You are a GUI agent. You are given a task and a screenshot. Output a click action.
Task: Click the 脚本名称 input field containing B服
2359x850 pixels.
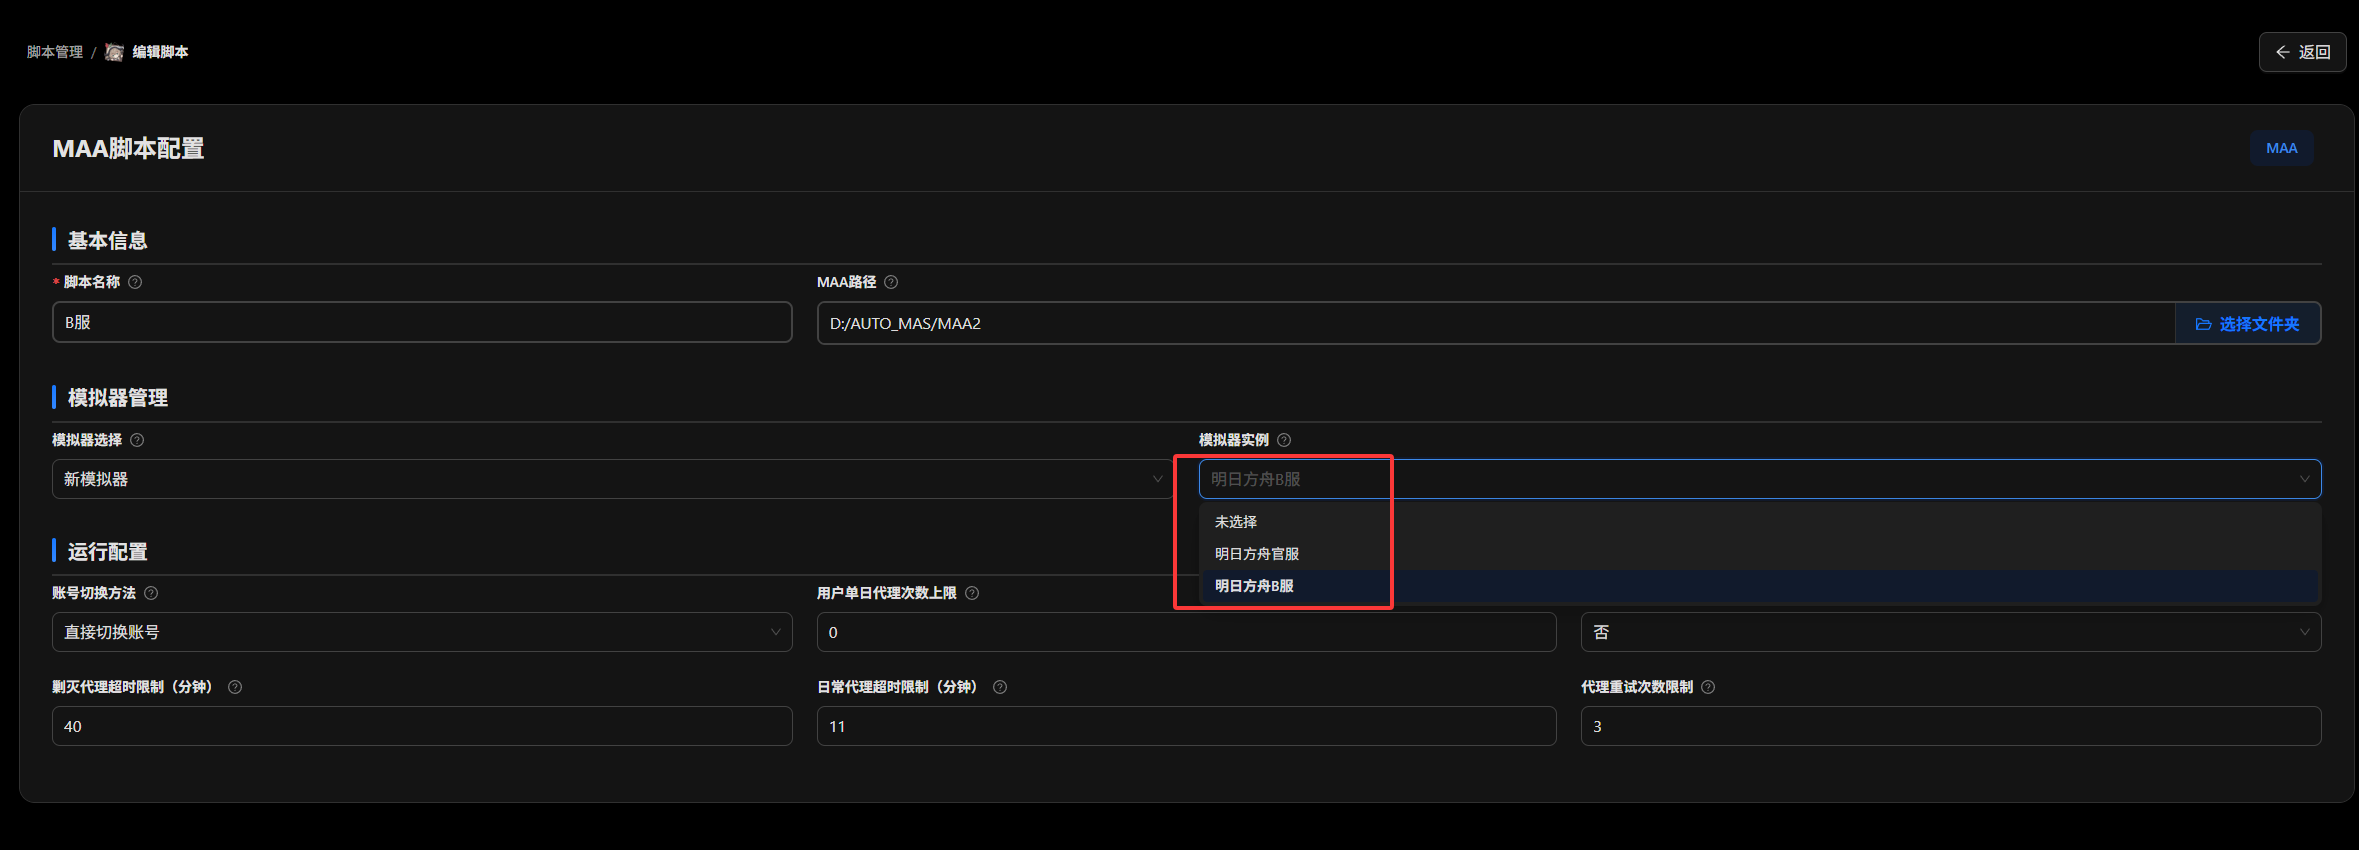click(421, 323)
